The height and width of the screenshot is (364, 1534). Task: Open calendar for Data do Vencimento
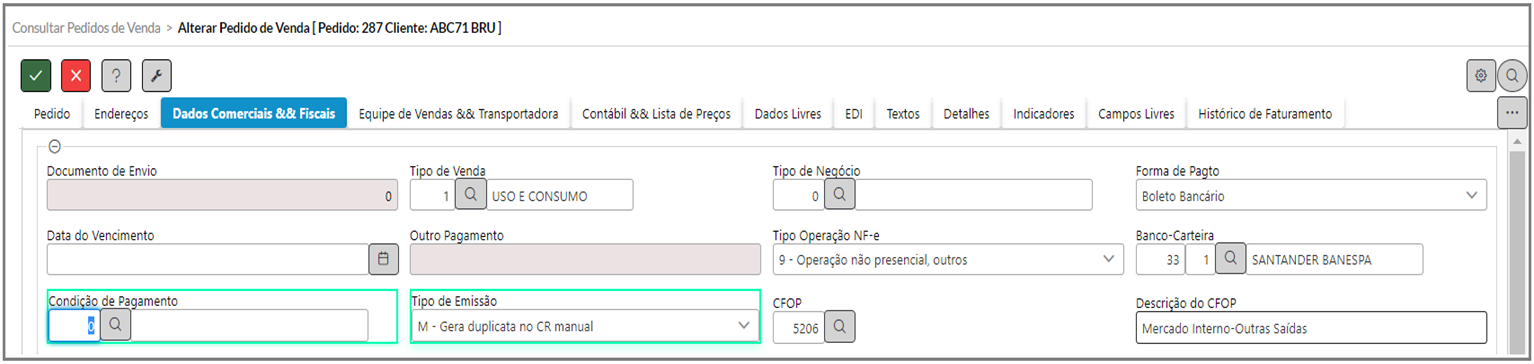click(384, 259)
